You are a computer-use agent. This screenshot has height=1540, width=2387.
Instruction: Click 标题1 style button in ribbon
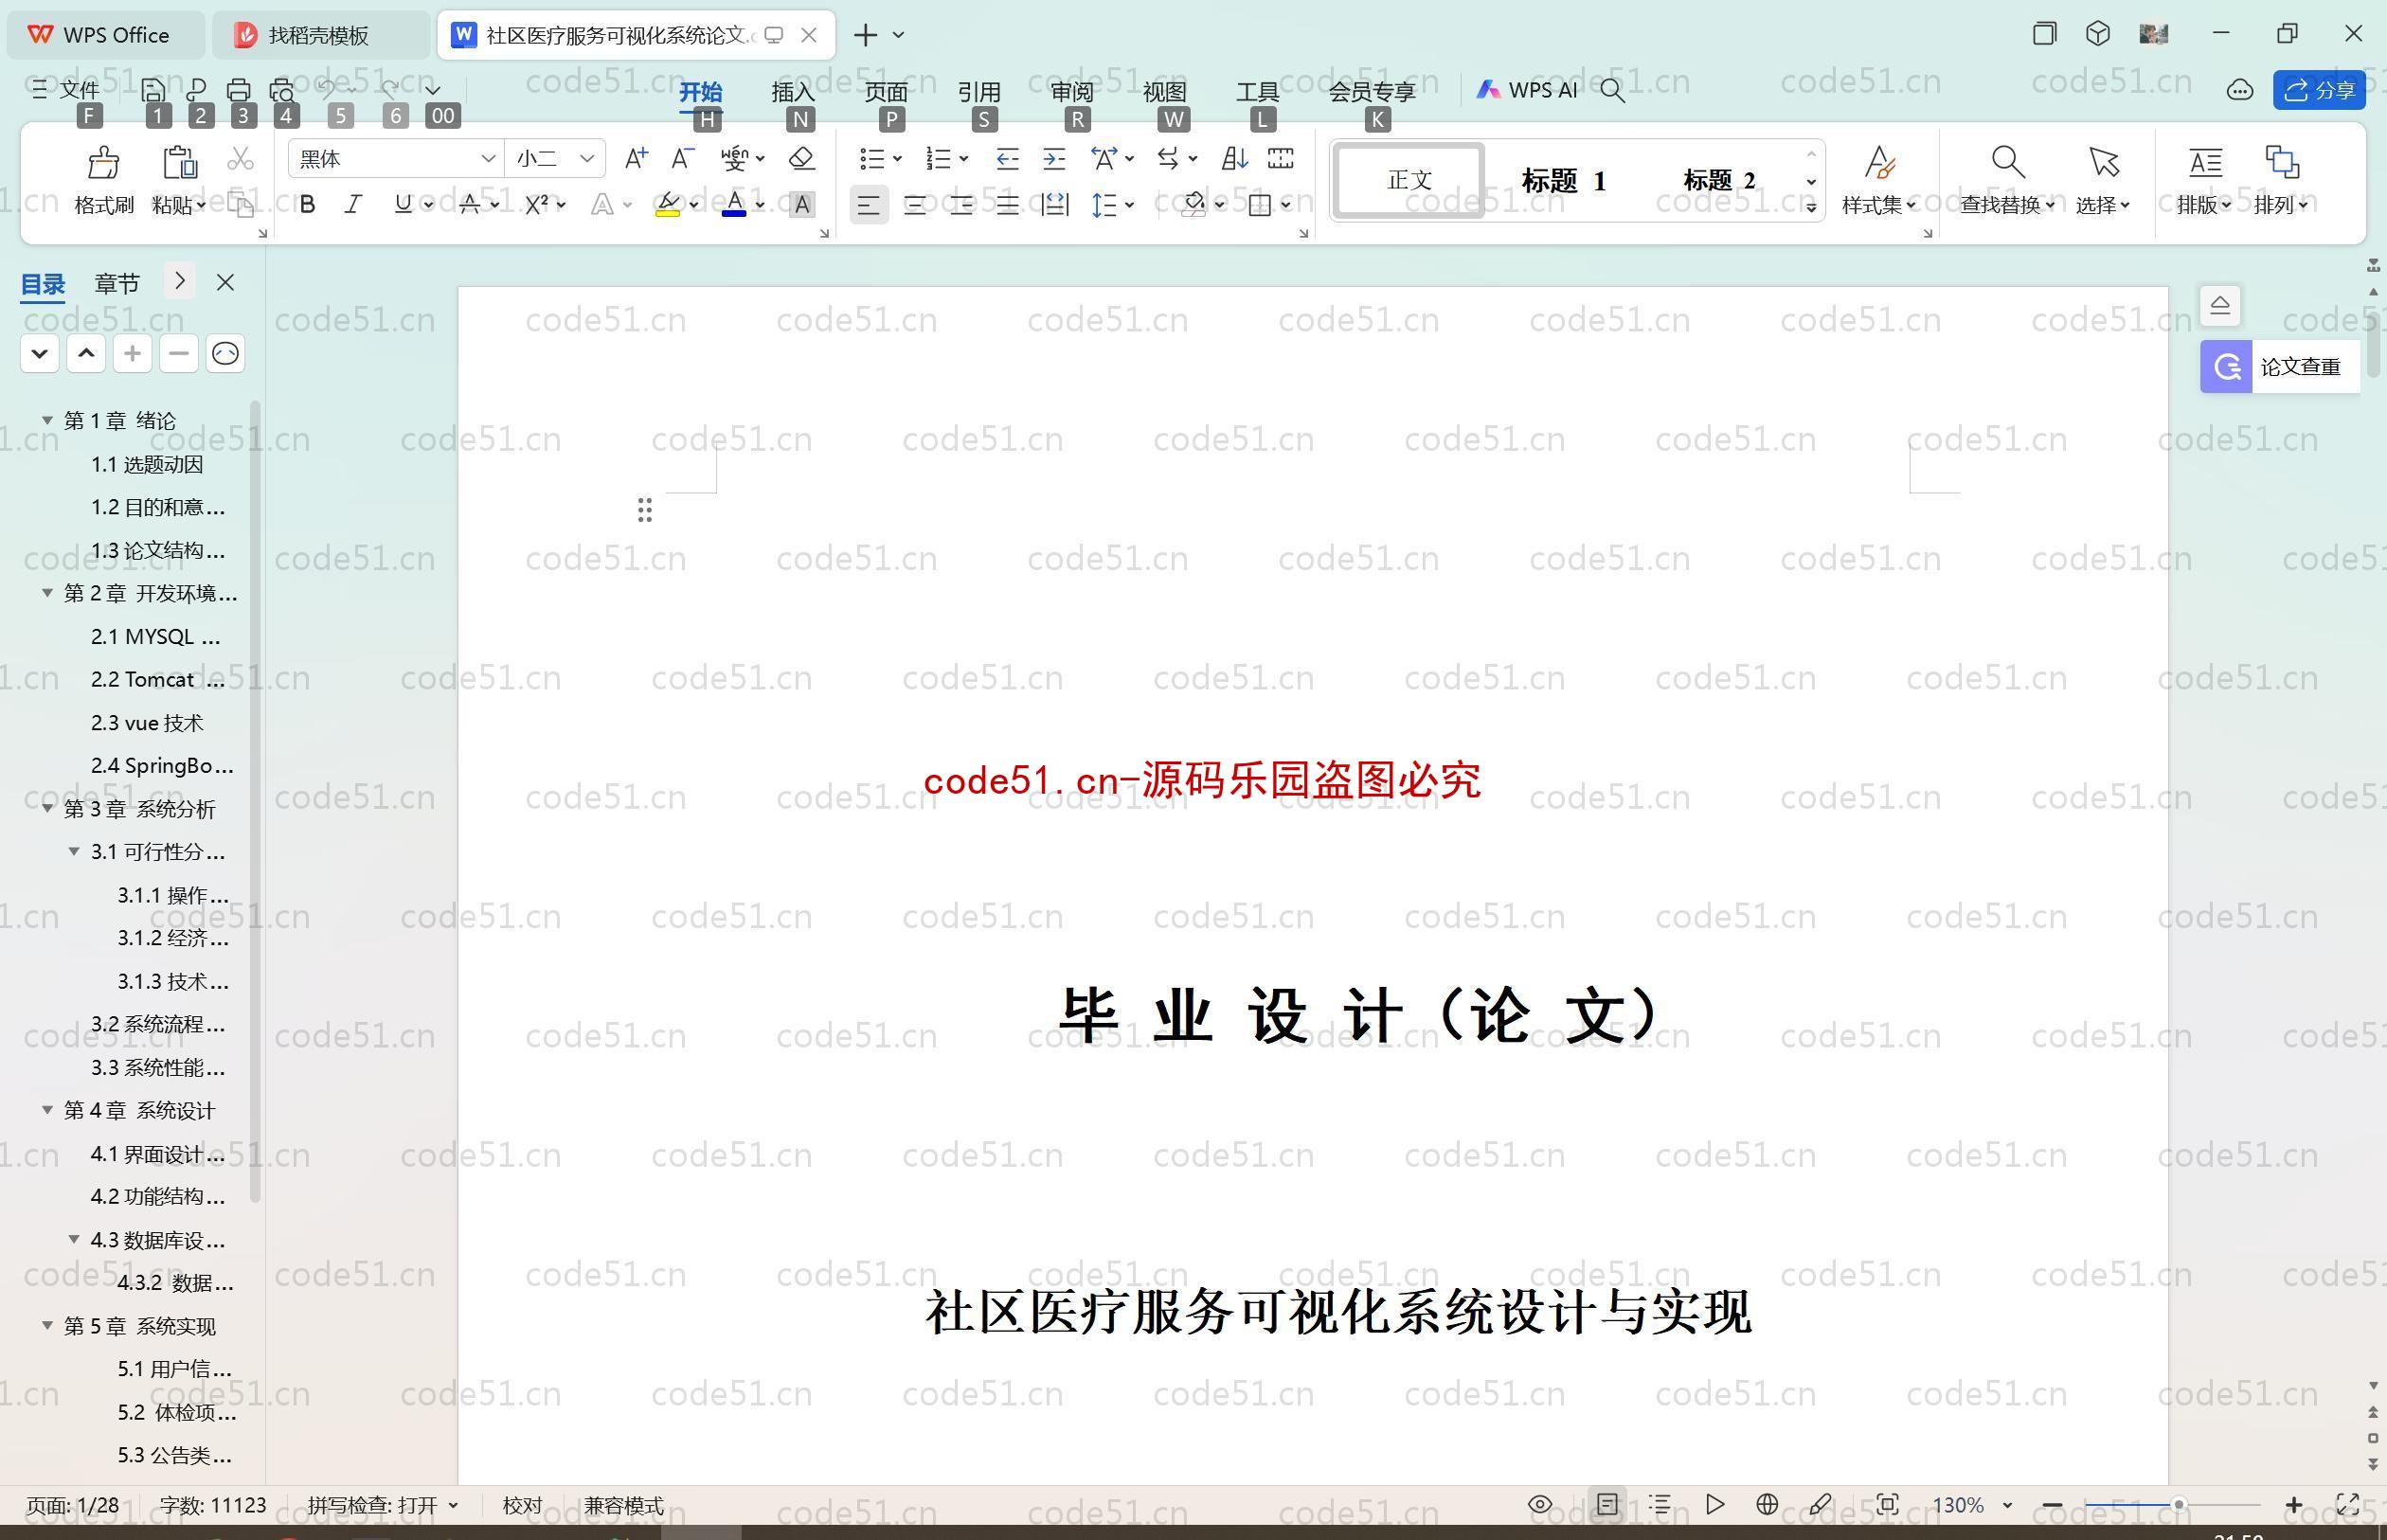pyautogui.click(x=1566, y=177)
